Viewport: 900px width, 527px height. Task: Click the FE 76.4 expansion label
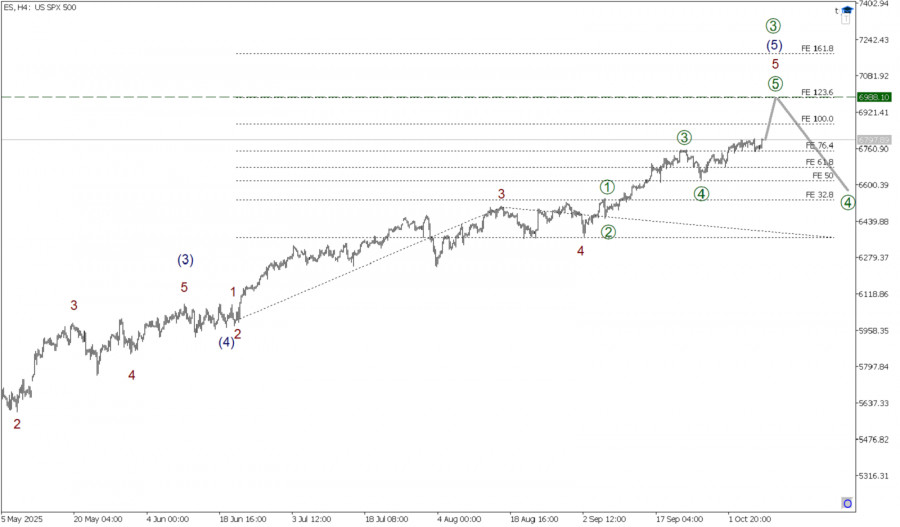pyautogui.click(x=819, y=146)
